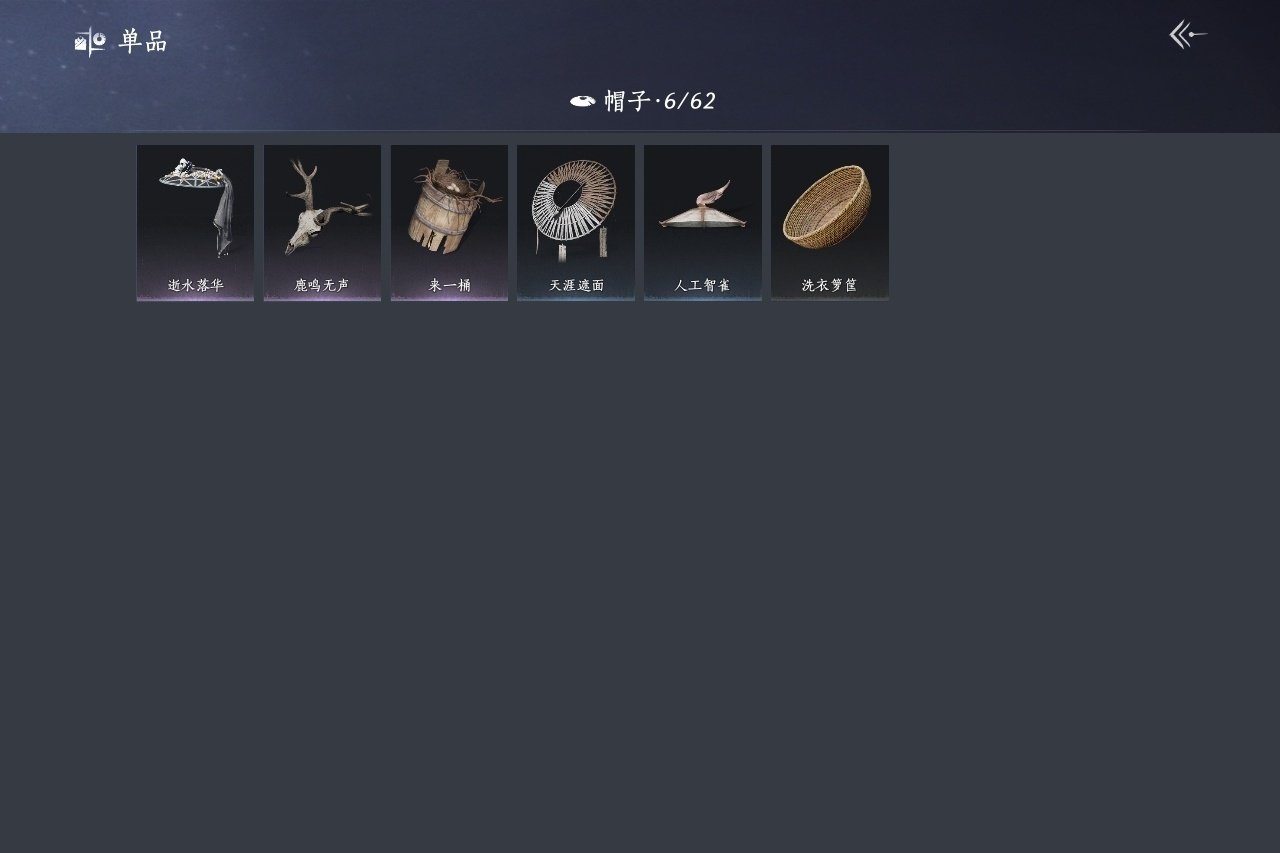Pick the 天涯遮面 label
This screenshot has height=853, width=1280.
(x=576, y=285)
